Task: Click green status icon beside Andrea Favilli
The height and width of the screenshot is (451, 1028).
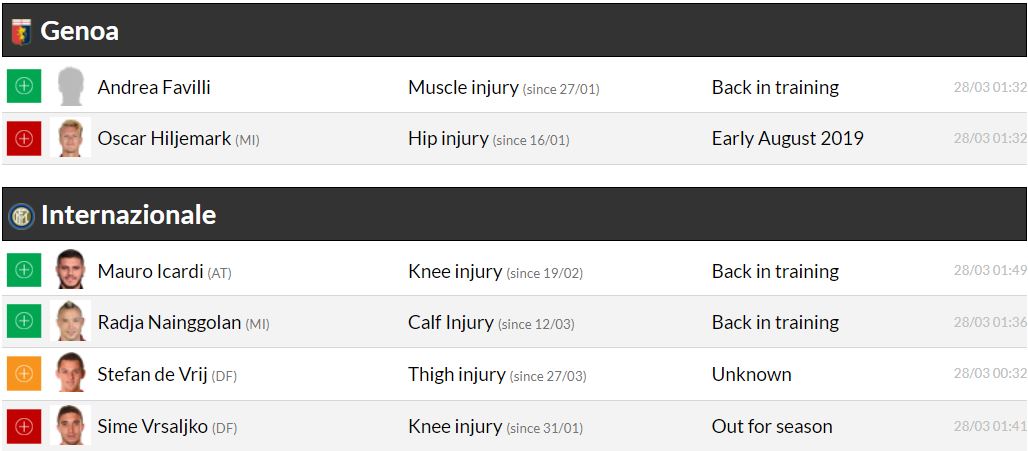Action: click(24, 87)
